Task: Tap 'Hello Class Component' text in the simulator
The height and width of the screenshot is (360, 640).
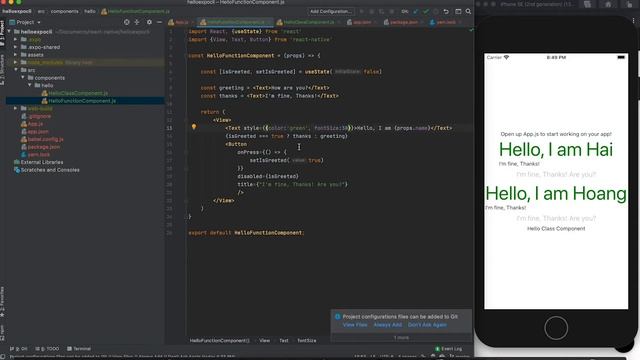Action: 556,229
